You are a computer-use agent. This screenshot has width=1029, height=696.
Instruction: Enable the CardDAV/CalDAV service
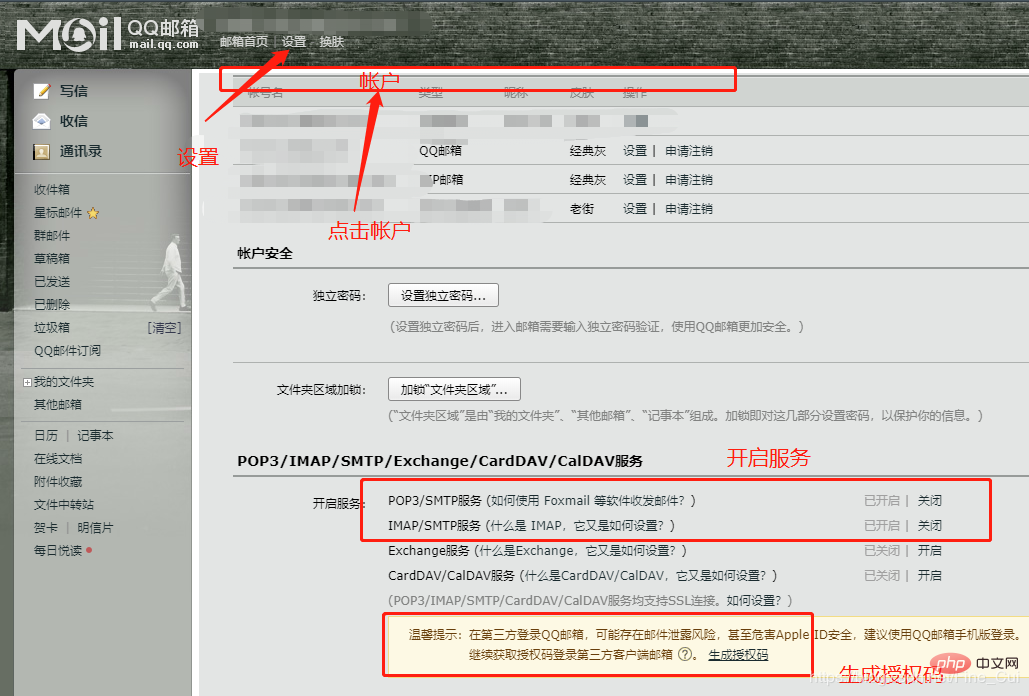coord(929,574)
